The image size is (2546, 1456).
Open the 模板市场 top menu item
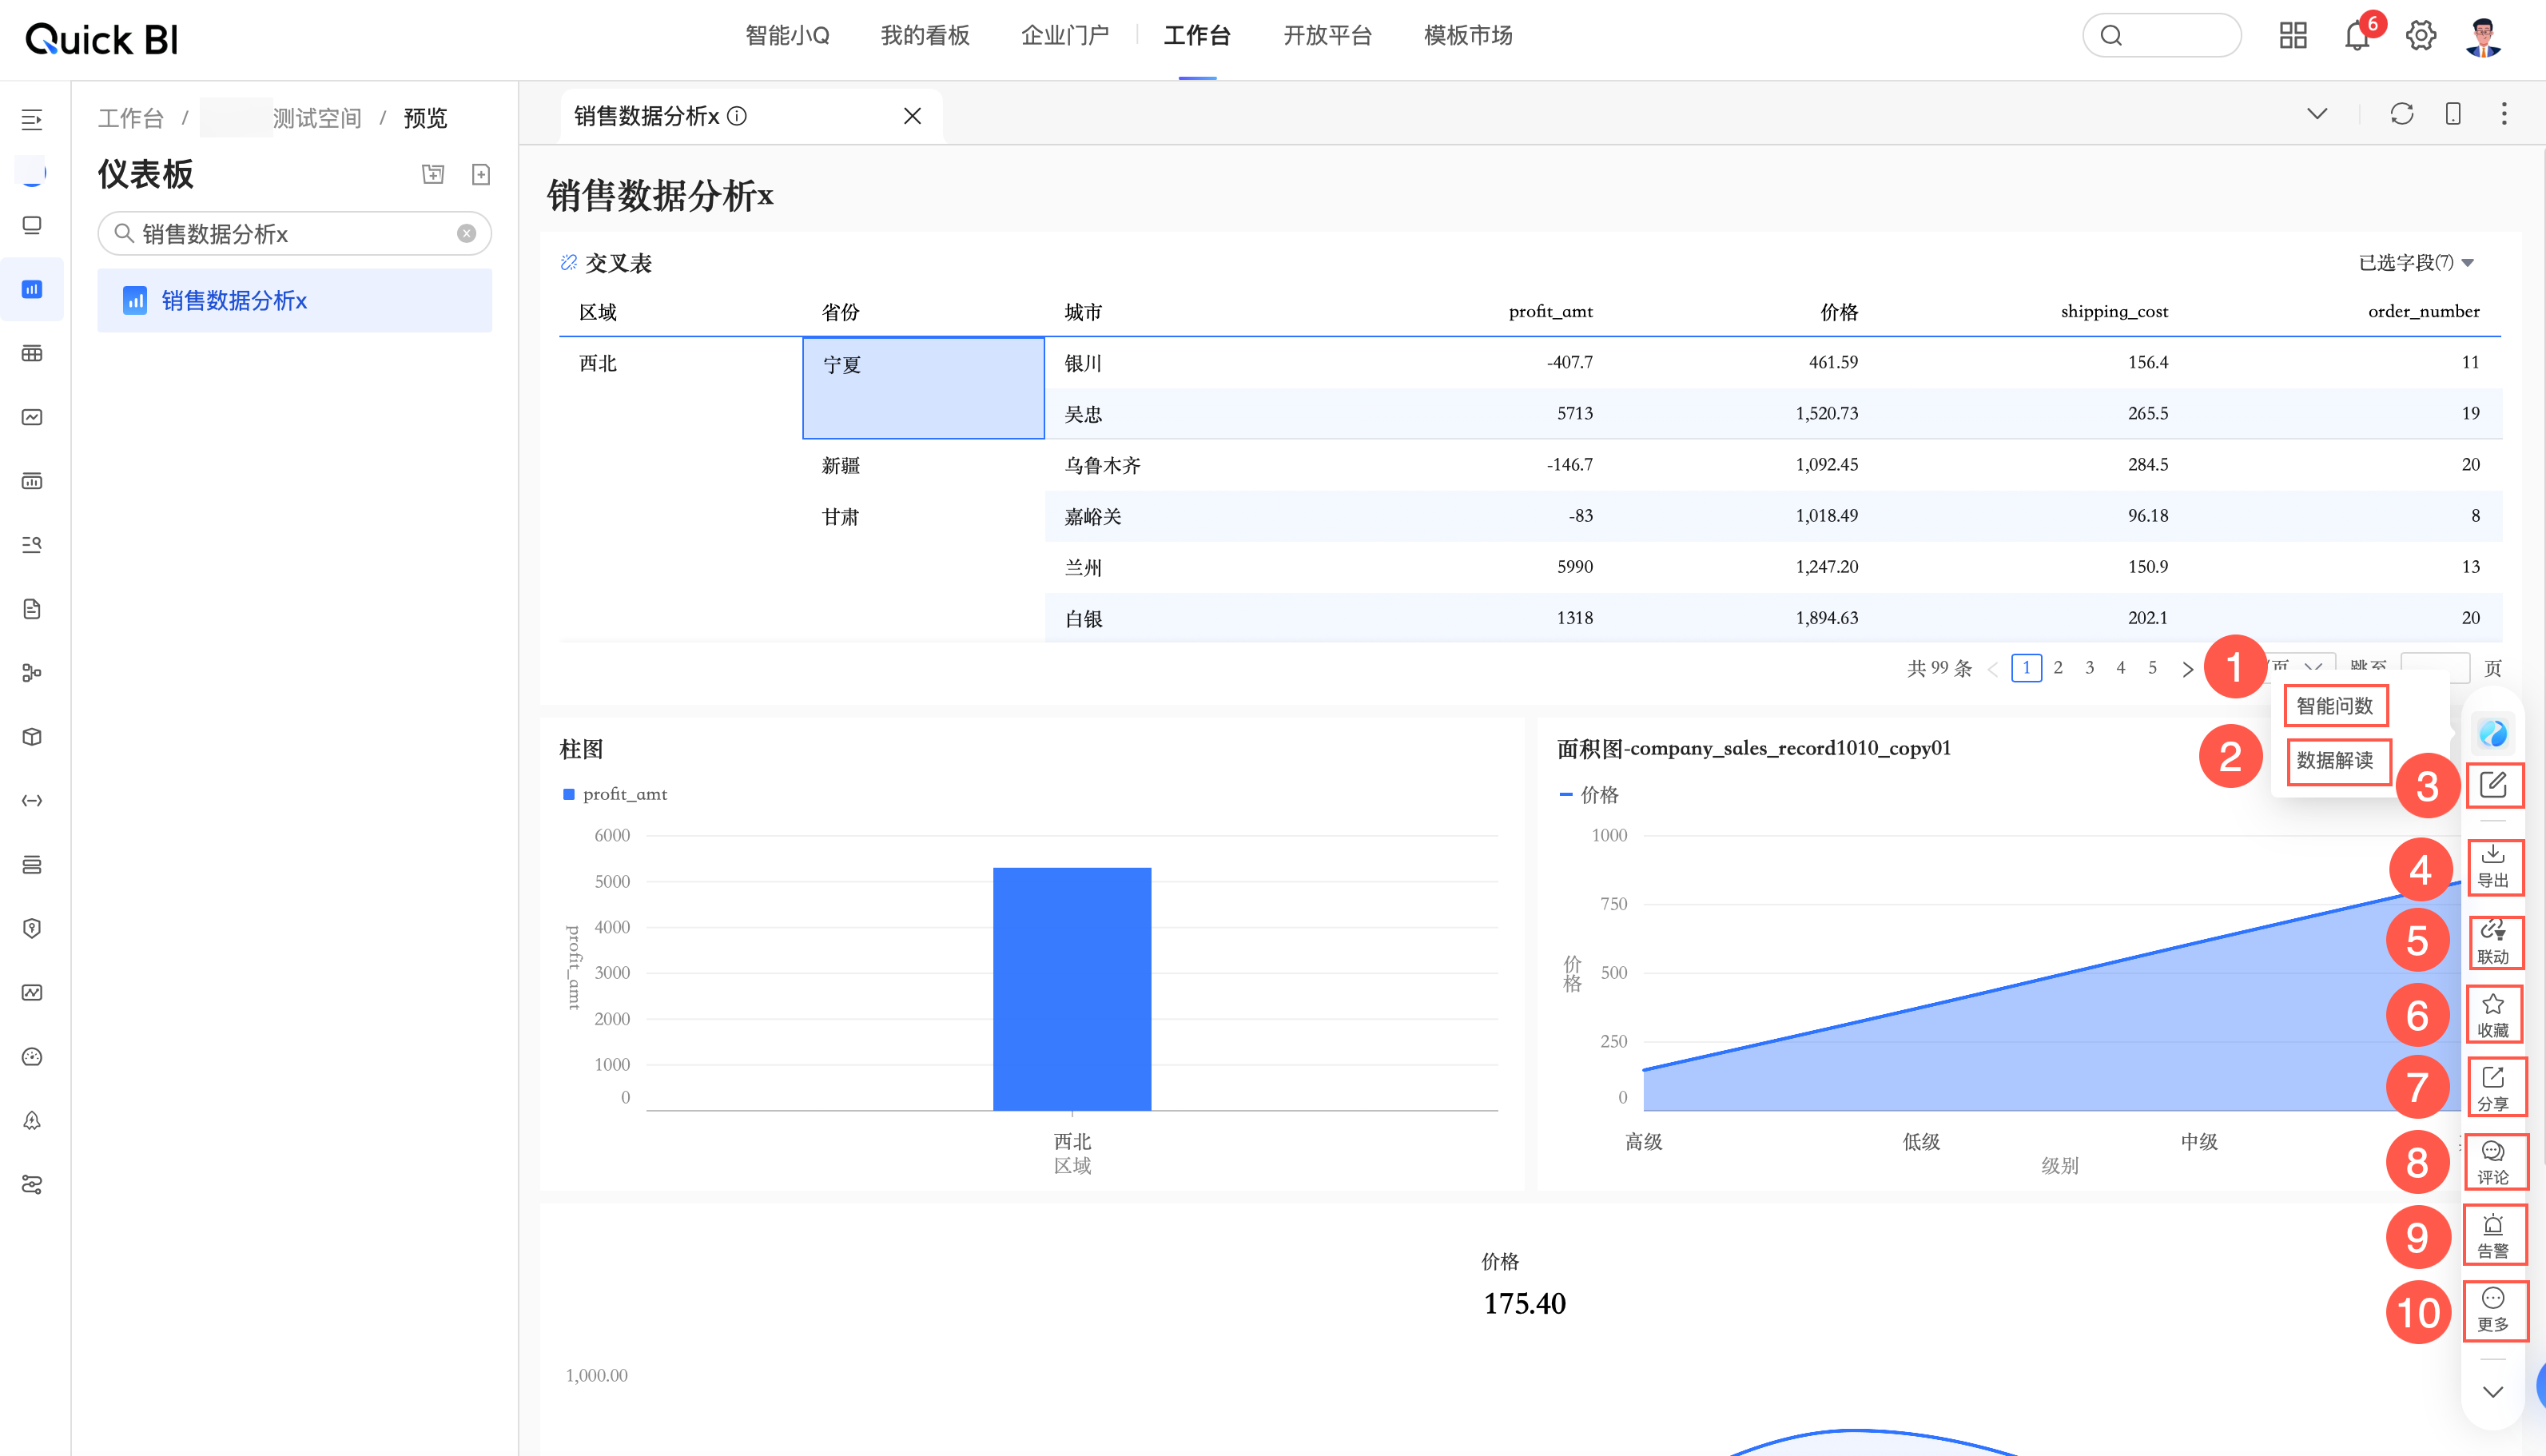tap(1467, 36)
